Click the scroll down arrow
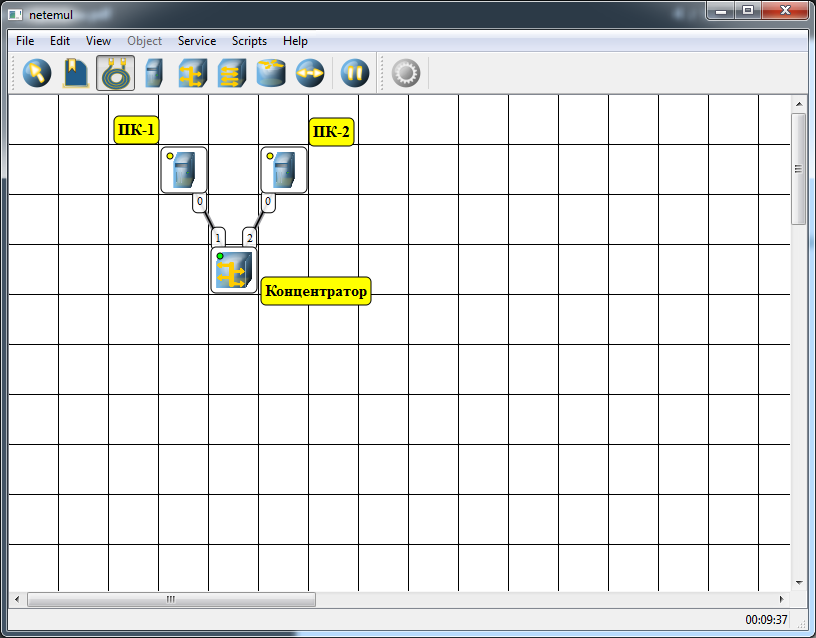Image resolution: width=816 pixels, height=638 pixels. coord(798,583)
